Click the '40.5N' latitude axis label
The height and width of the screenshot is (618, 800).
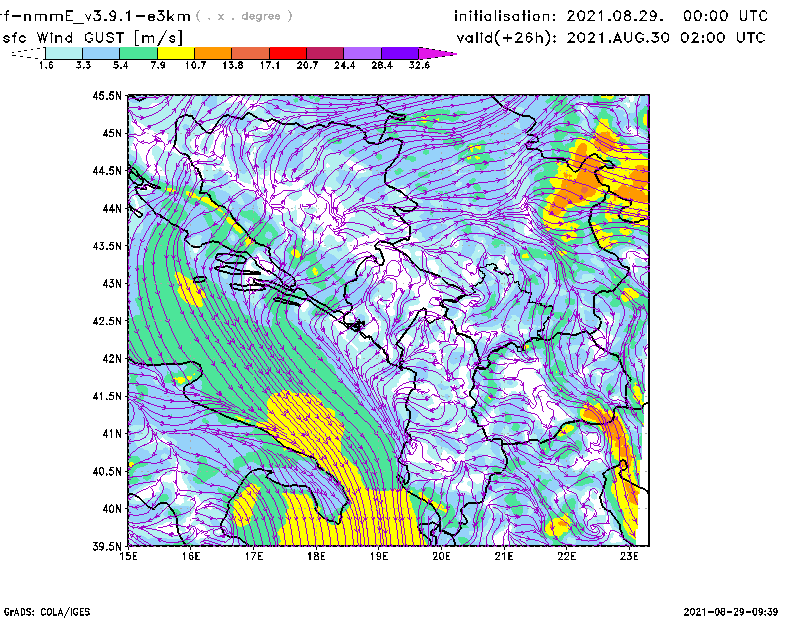[x=107, y=471]
